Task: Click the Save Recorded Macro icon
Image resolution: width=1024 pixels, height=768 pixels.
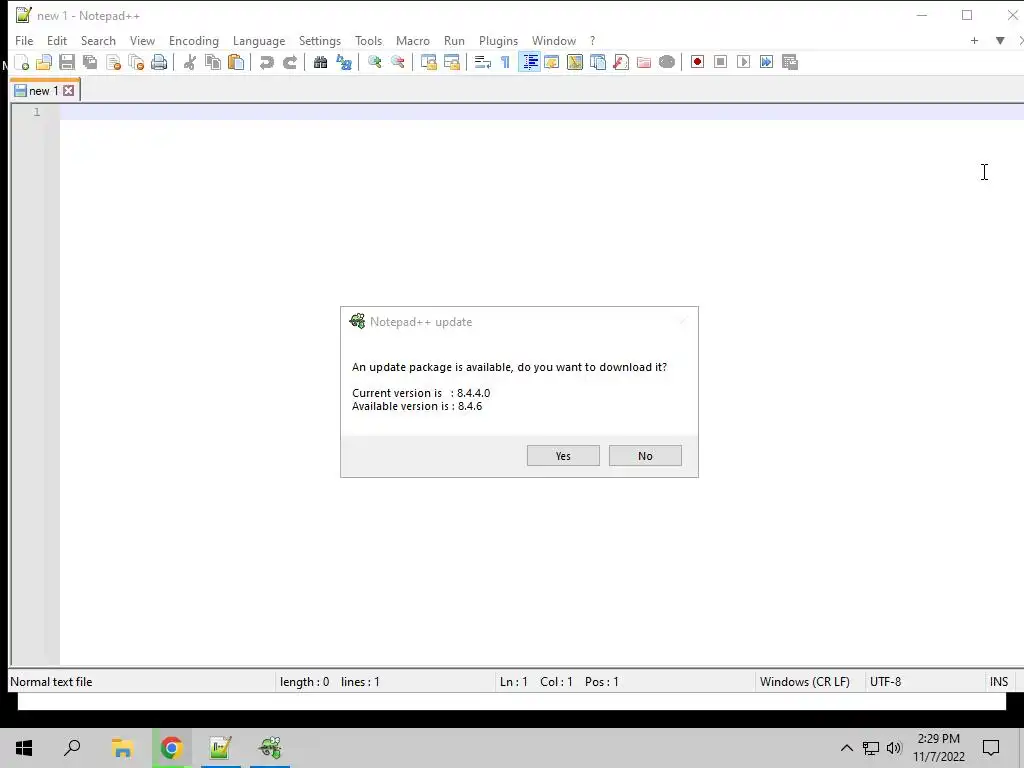Action: [790, 62]
